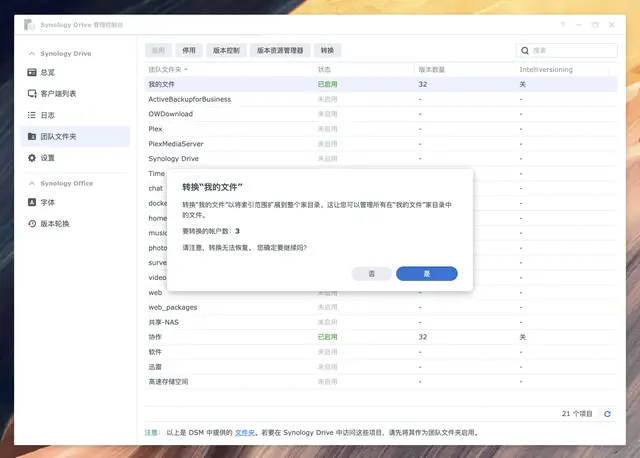The height and width of the screenshot is (458, 640).
Task: Open the 版本轮换 version rotation icon
Action: 32,223
